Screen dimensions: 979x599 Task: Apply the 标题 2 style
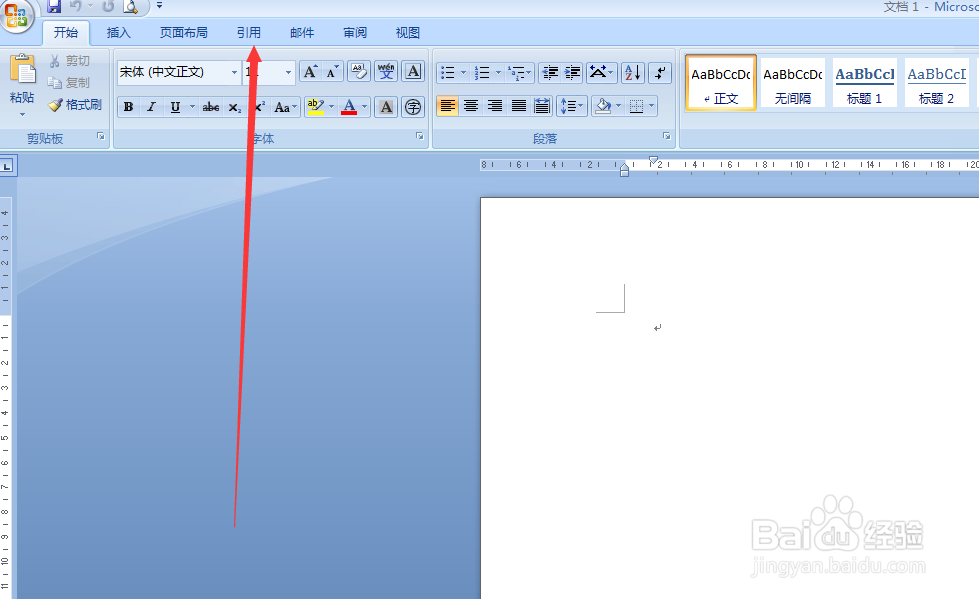click(937, 82)
